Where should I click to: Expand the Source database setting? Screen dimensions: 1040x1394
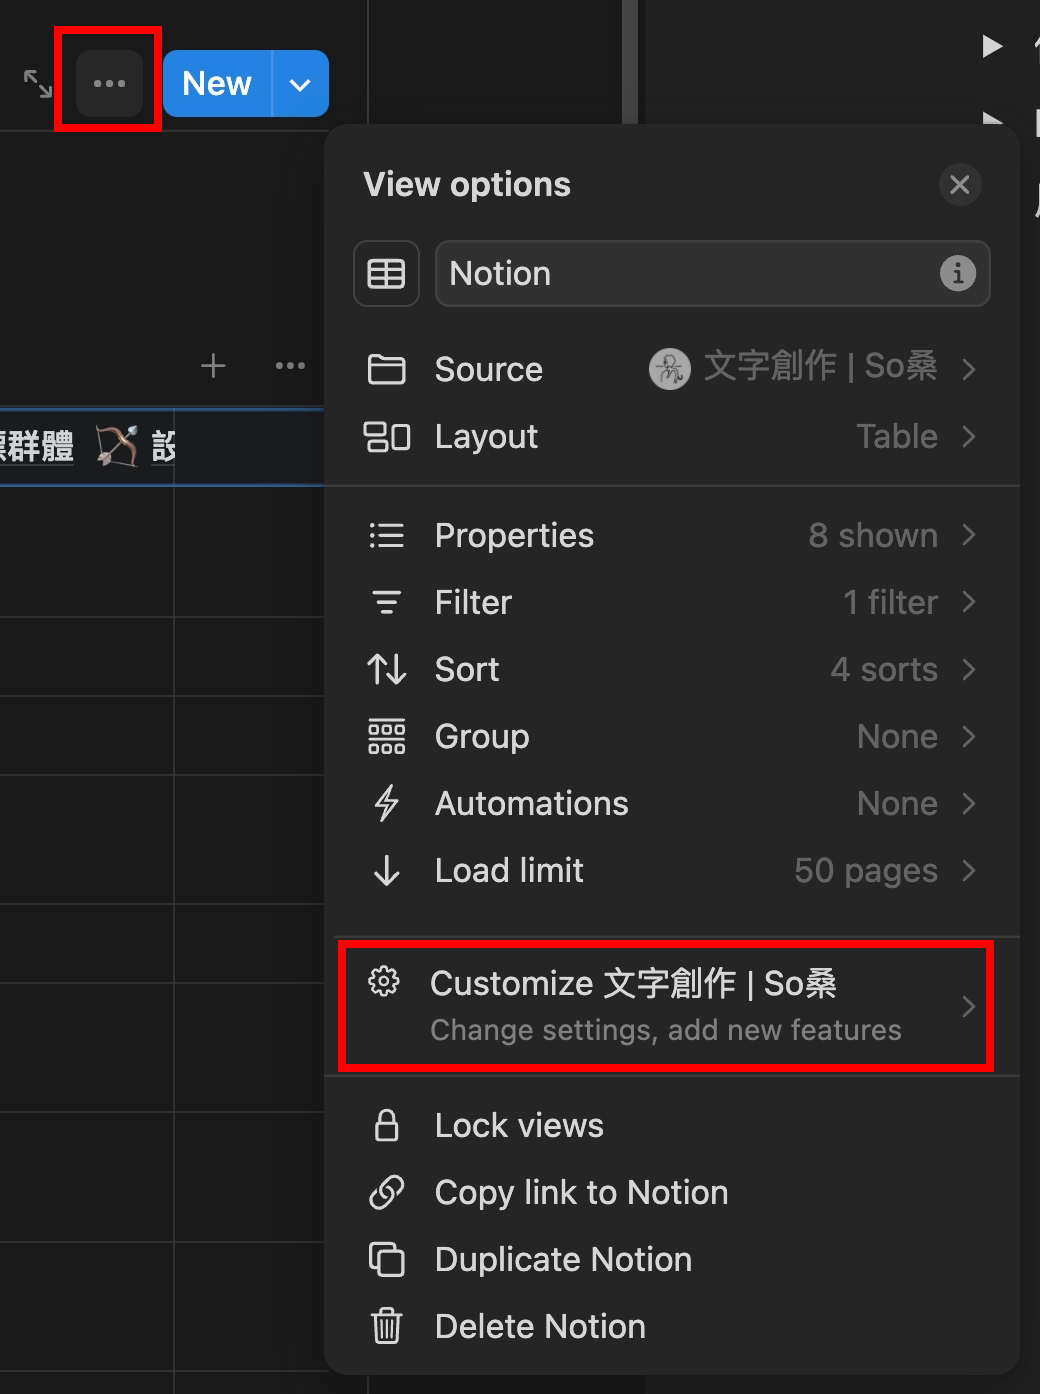coord(670,369)
